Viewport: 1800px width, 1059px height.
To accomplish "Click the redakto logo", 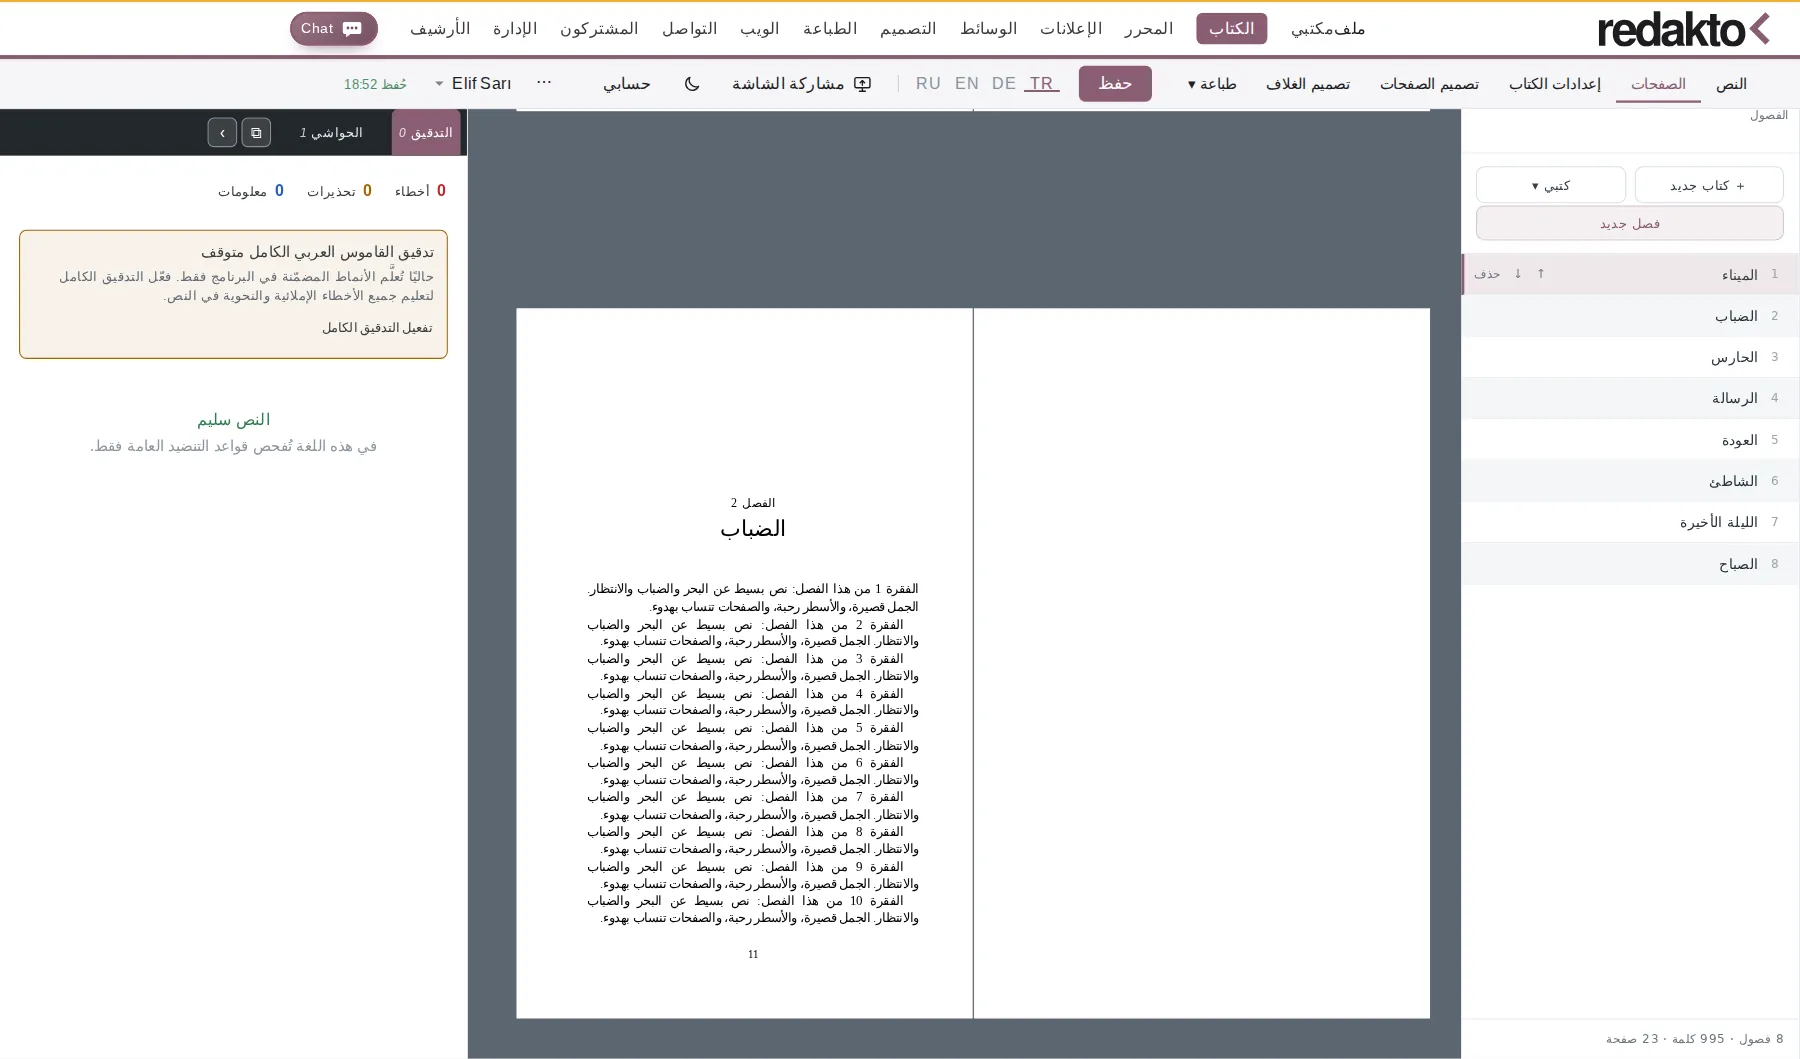I will coord(1683,30).
